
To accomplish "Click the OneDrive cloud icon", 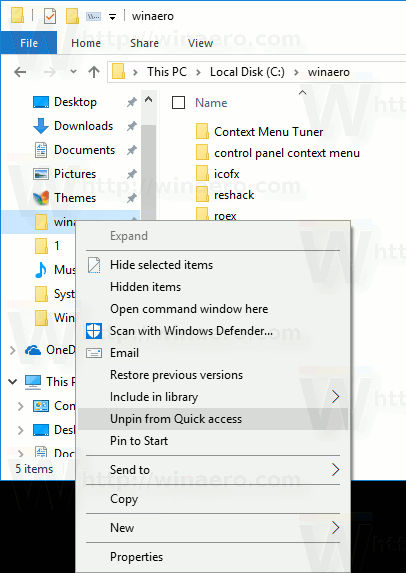I will [33, 350].
